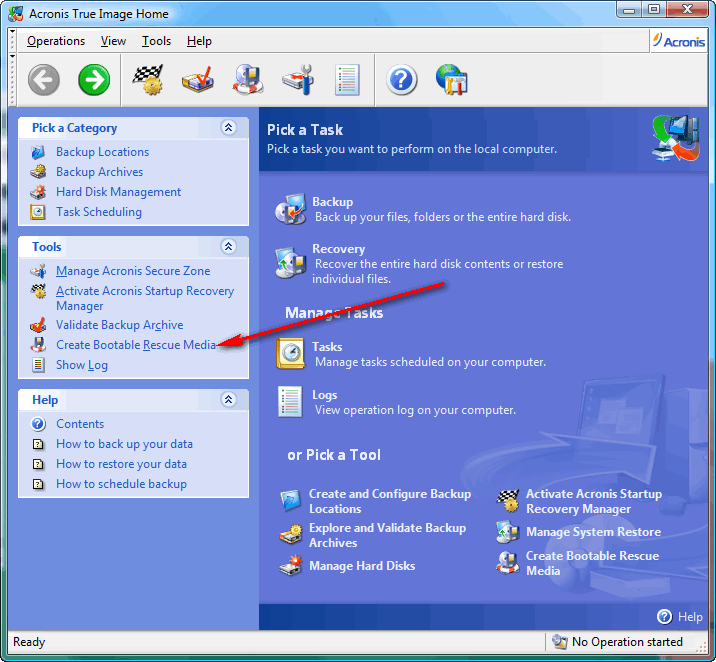716x662 pixels.
Task: Click the Manage System Restore icon
Action: pyautogui.click(x=508, y=532)
